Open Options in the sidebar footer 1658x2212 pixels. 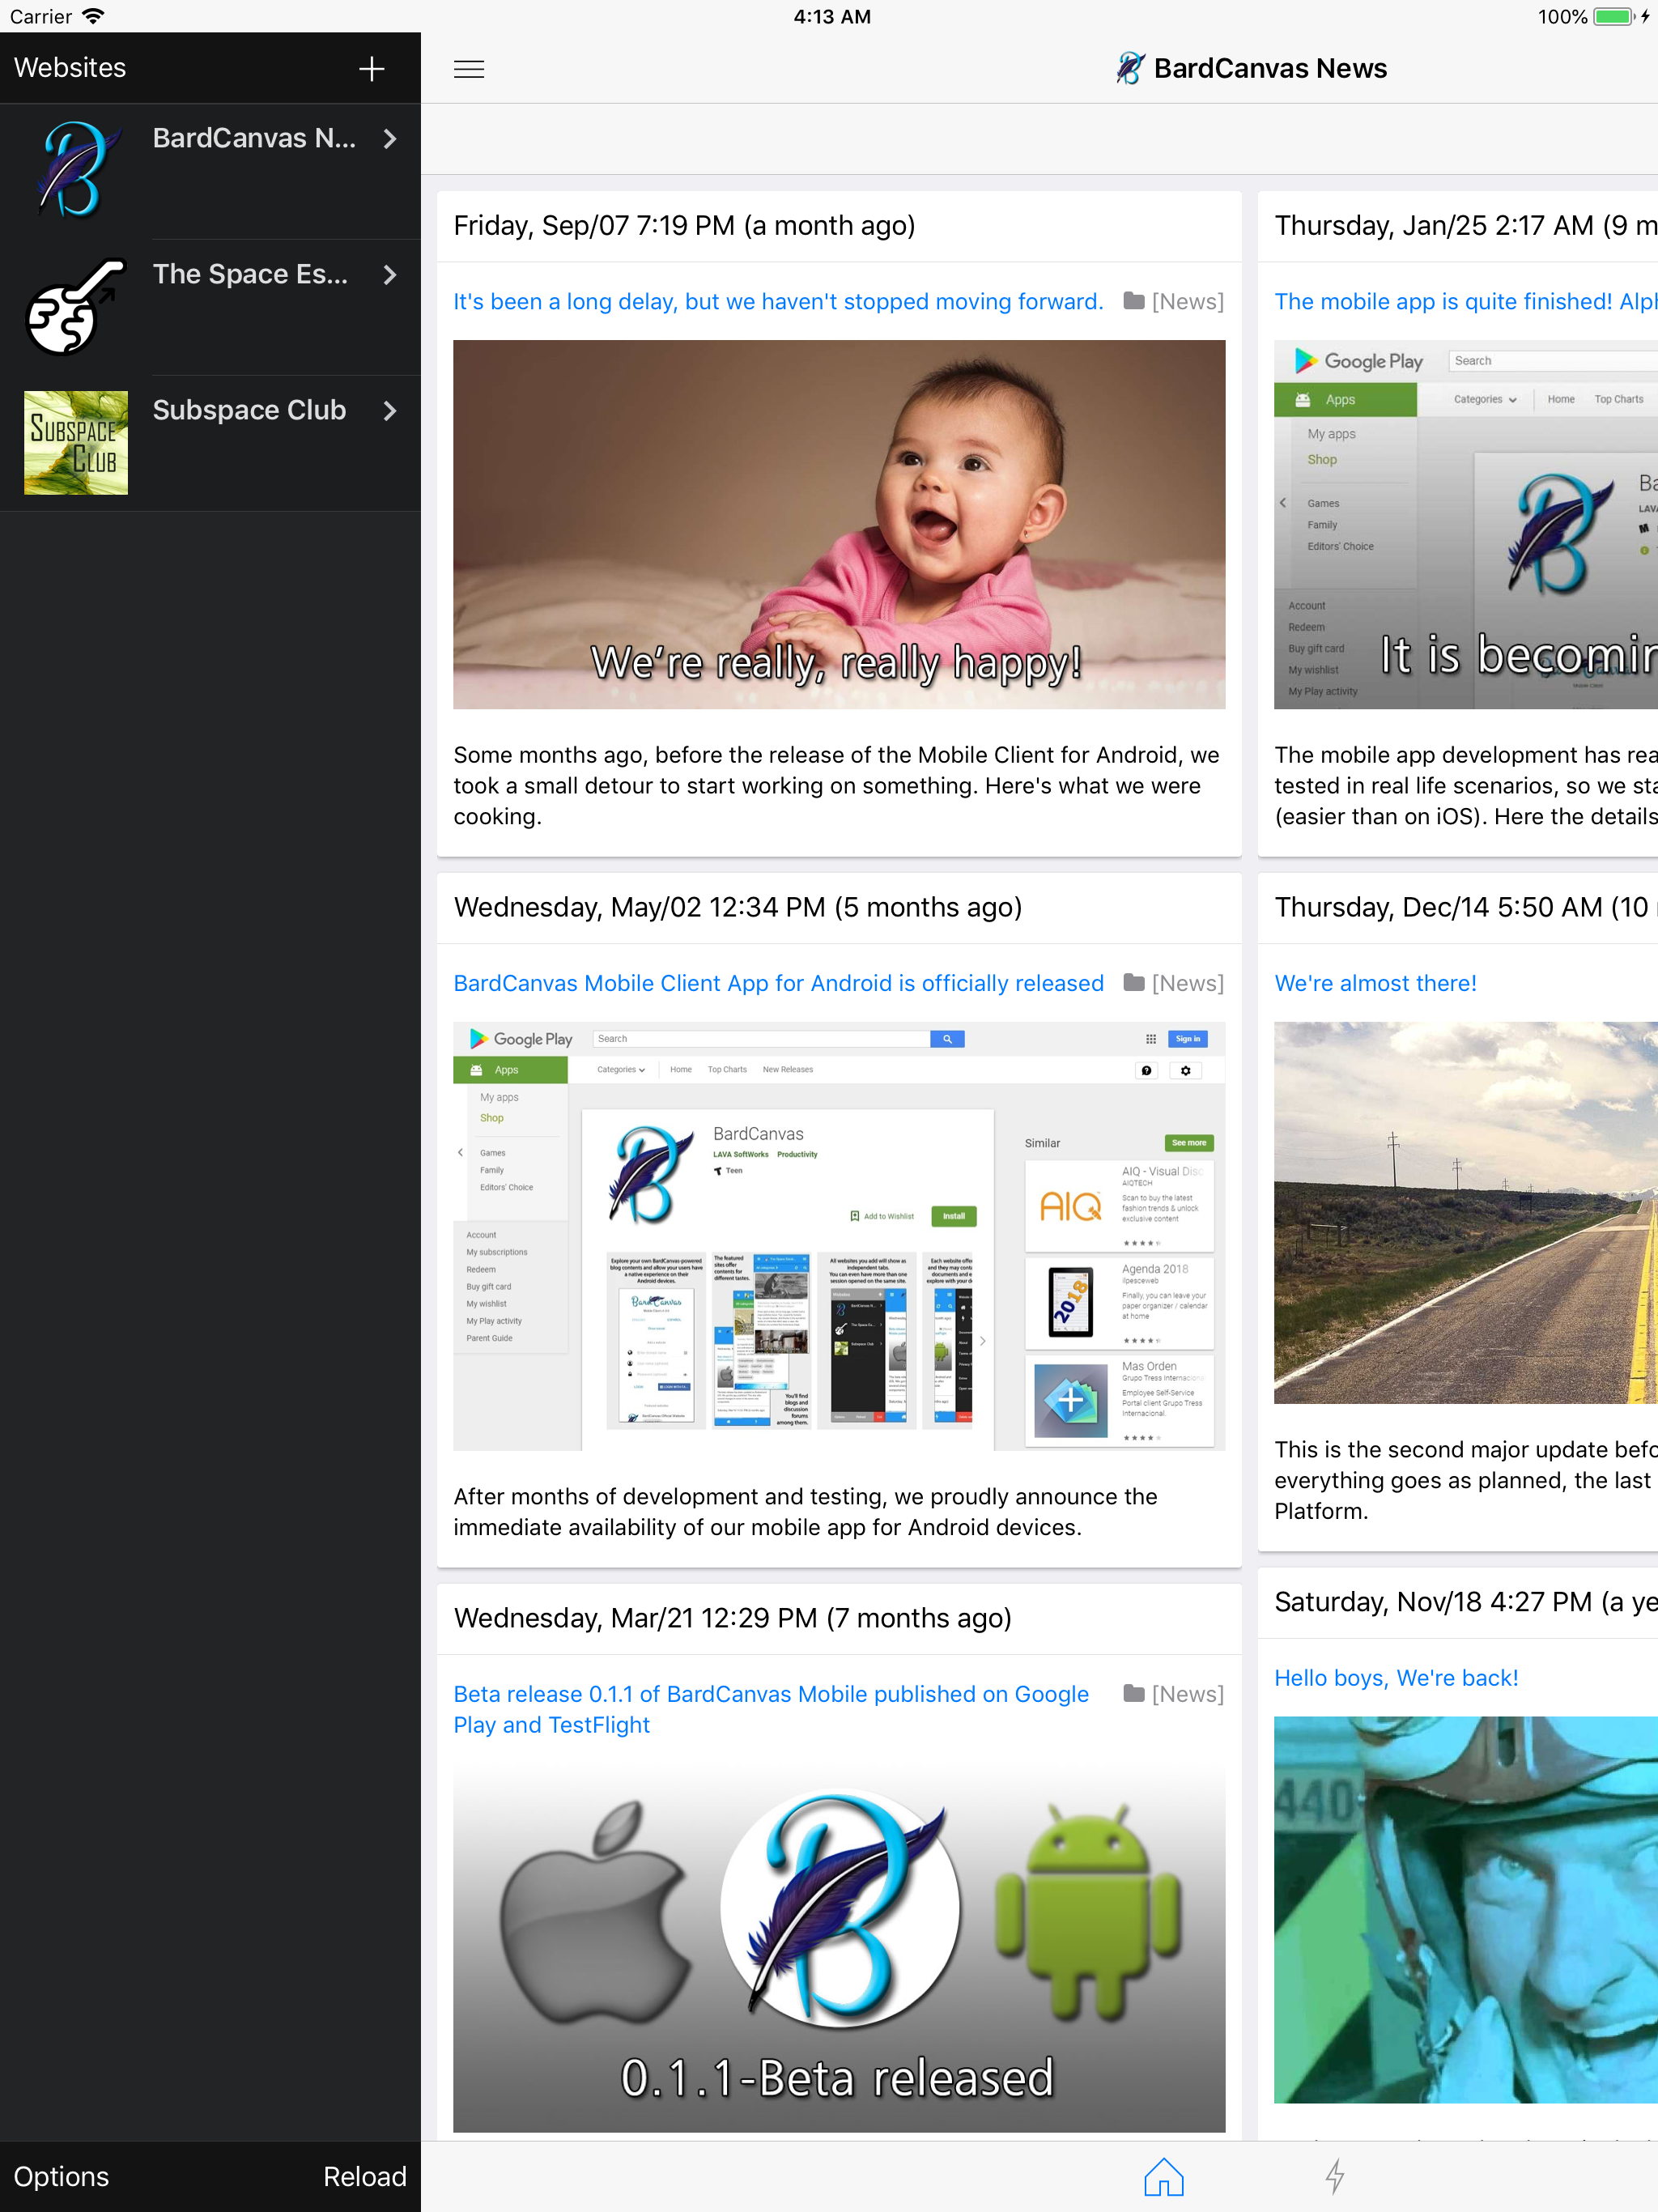pos(61,2176)
